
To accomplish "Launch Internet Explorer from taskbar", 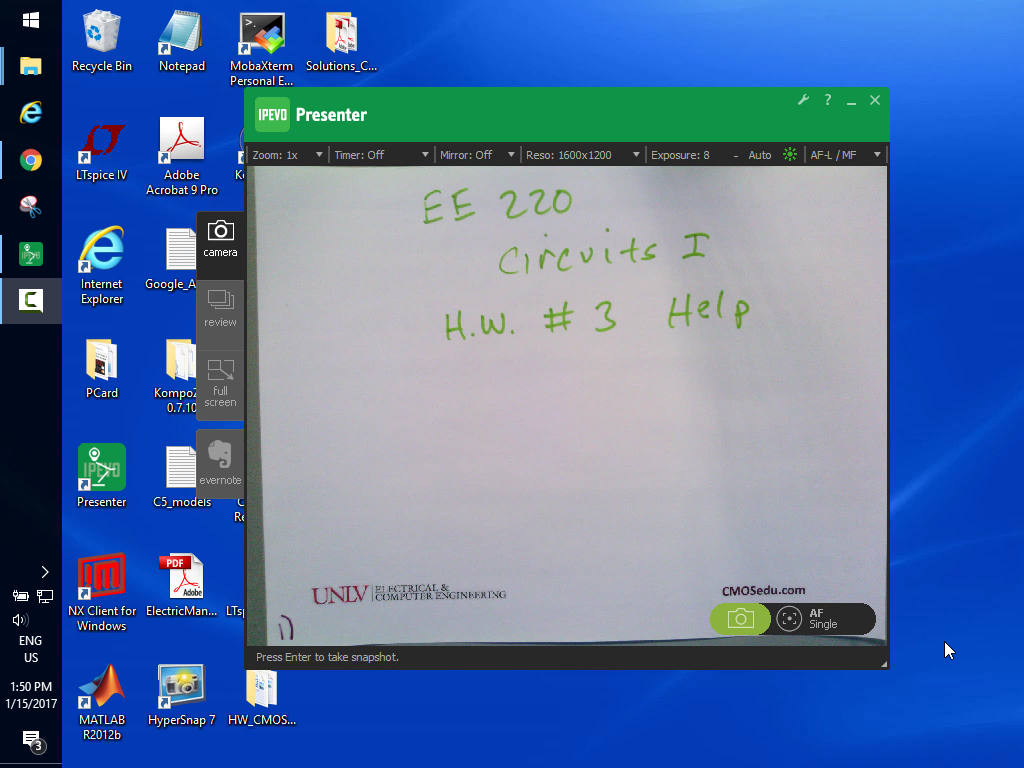I will [31, 113].
